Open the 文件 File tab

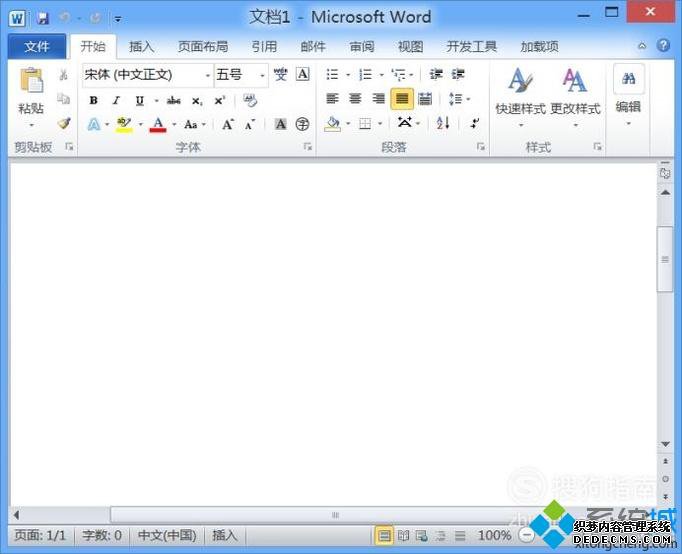point(37,46)
